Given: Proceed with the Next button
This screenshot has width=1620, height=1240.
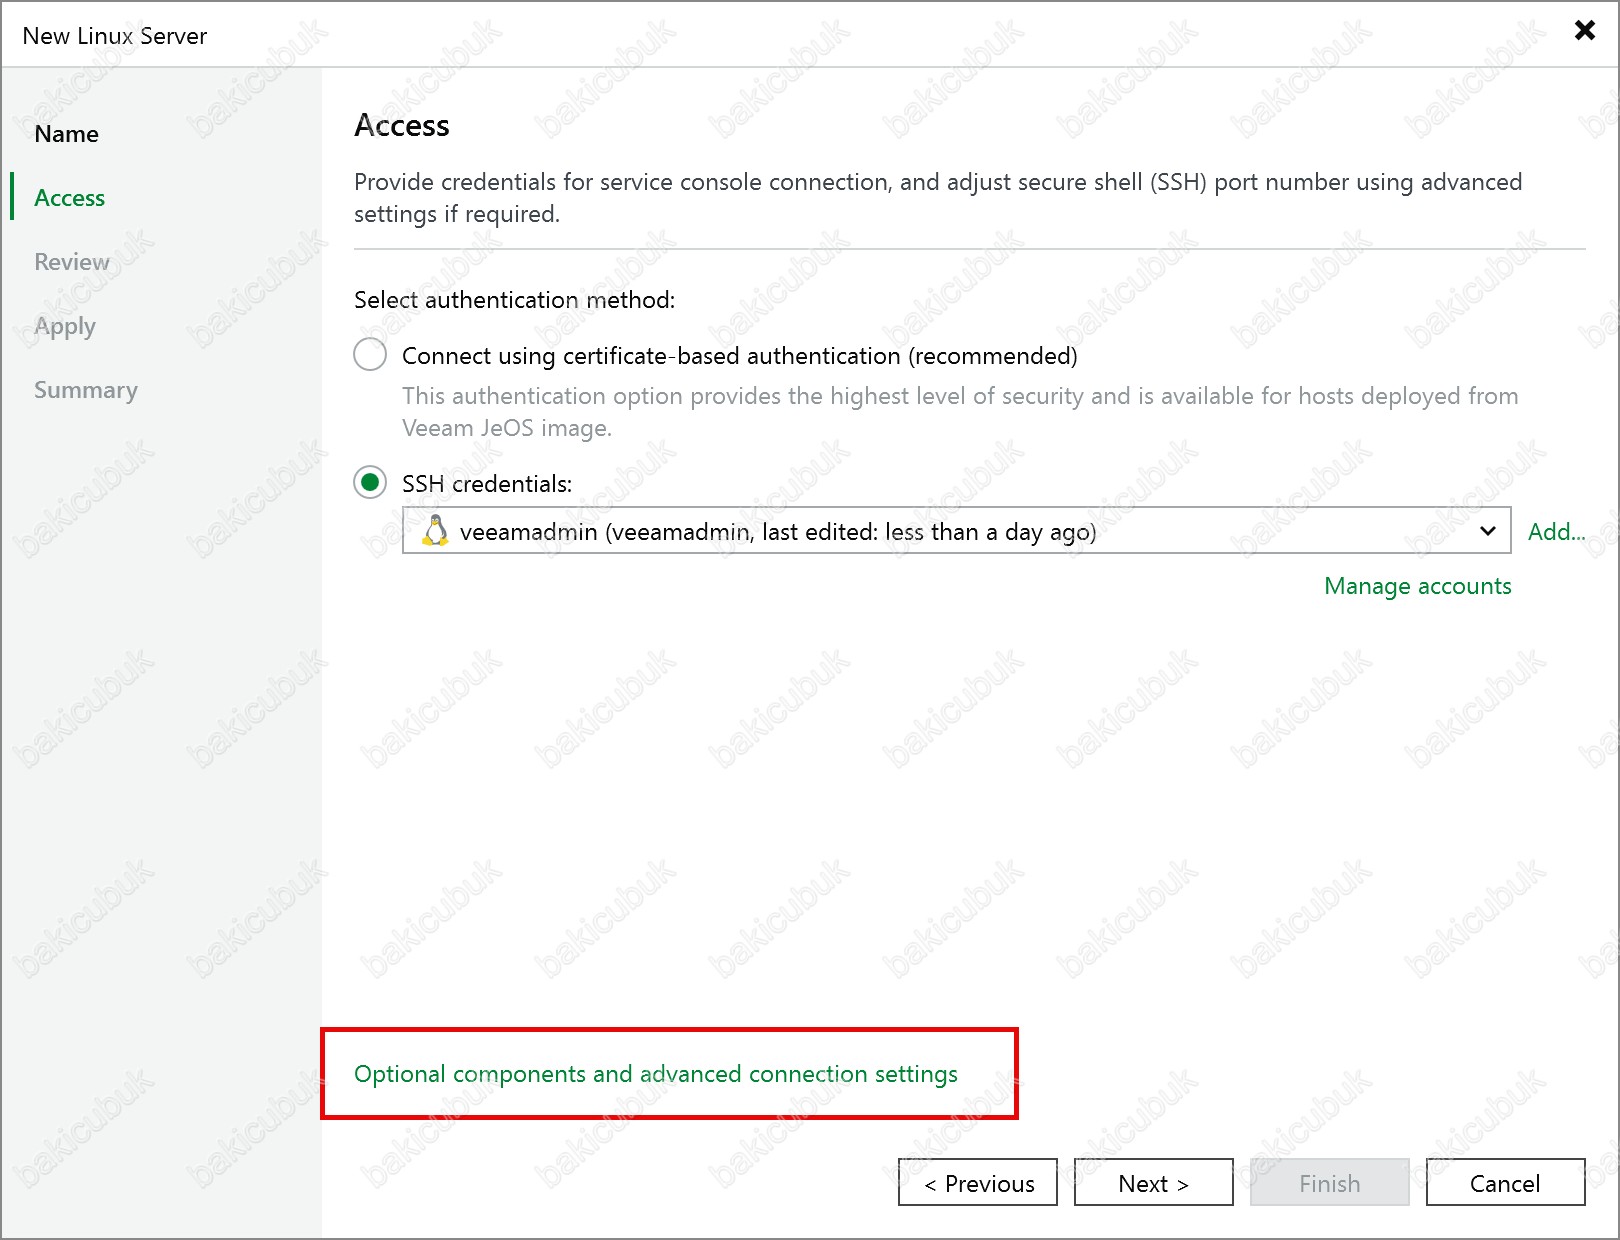Looking at the screenshot, I should coord(1154,1183).
